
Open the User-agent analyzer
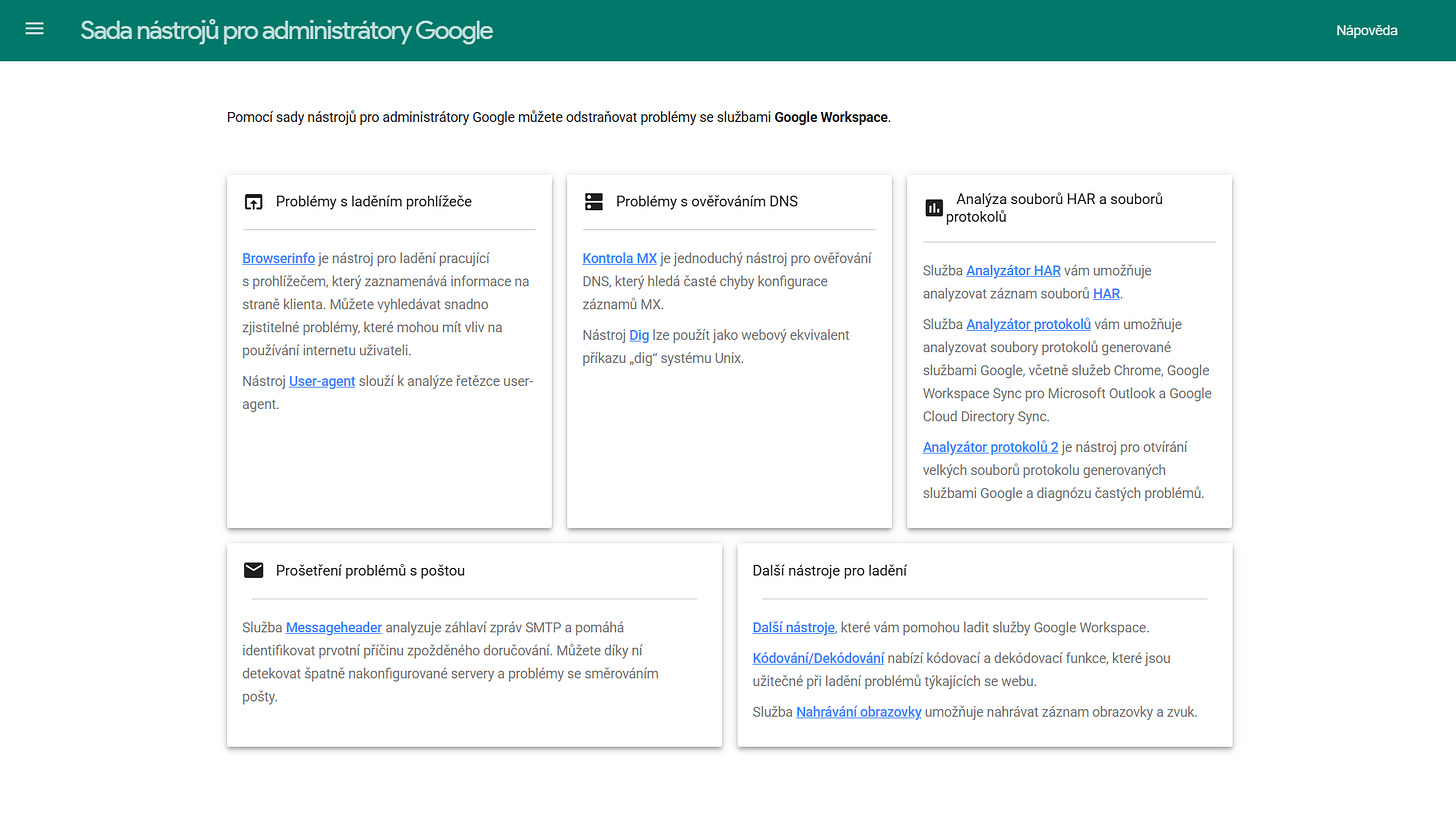tap(322, 381)
